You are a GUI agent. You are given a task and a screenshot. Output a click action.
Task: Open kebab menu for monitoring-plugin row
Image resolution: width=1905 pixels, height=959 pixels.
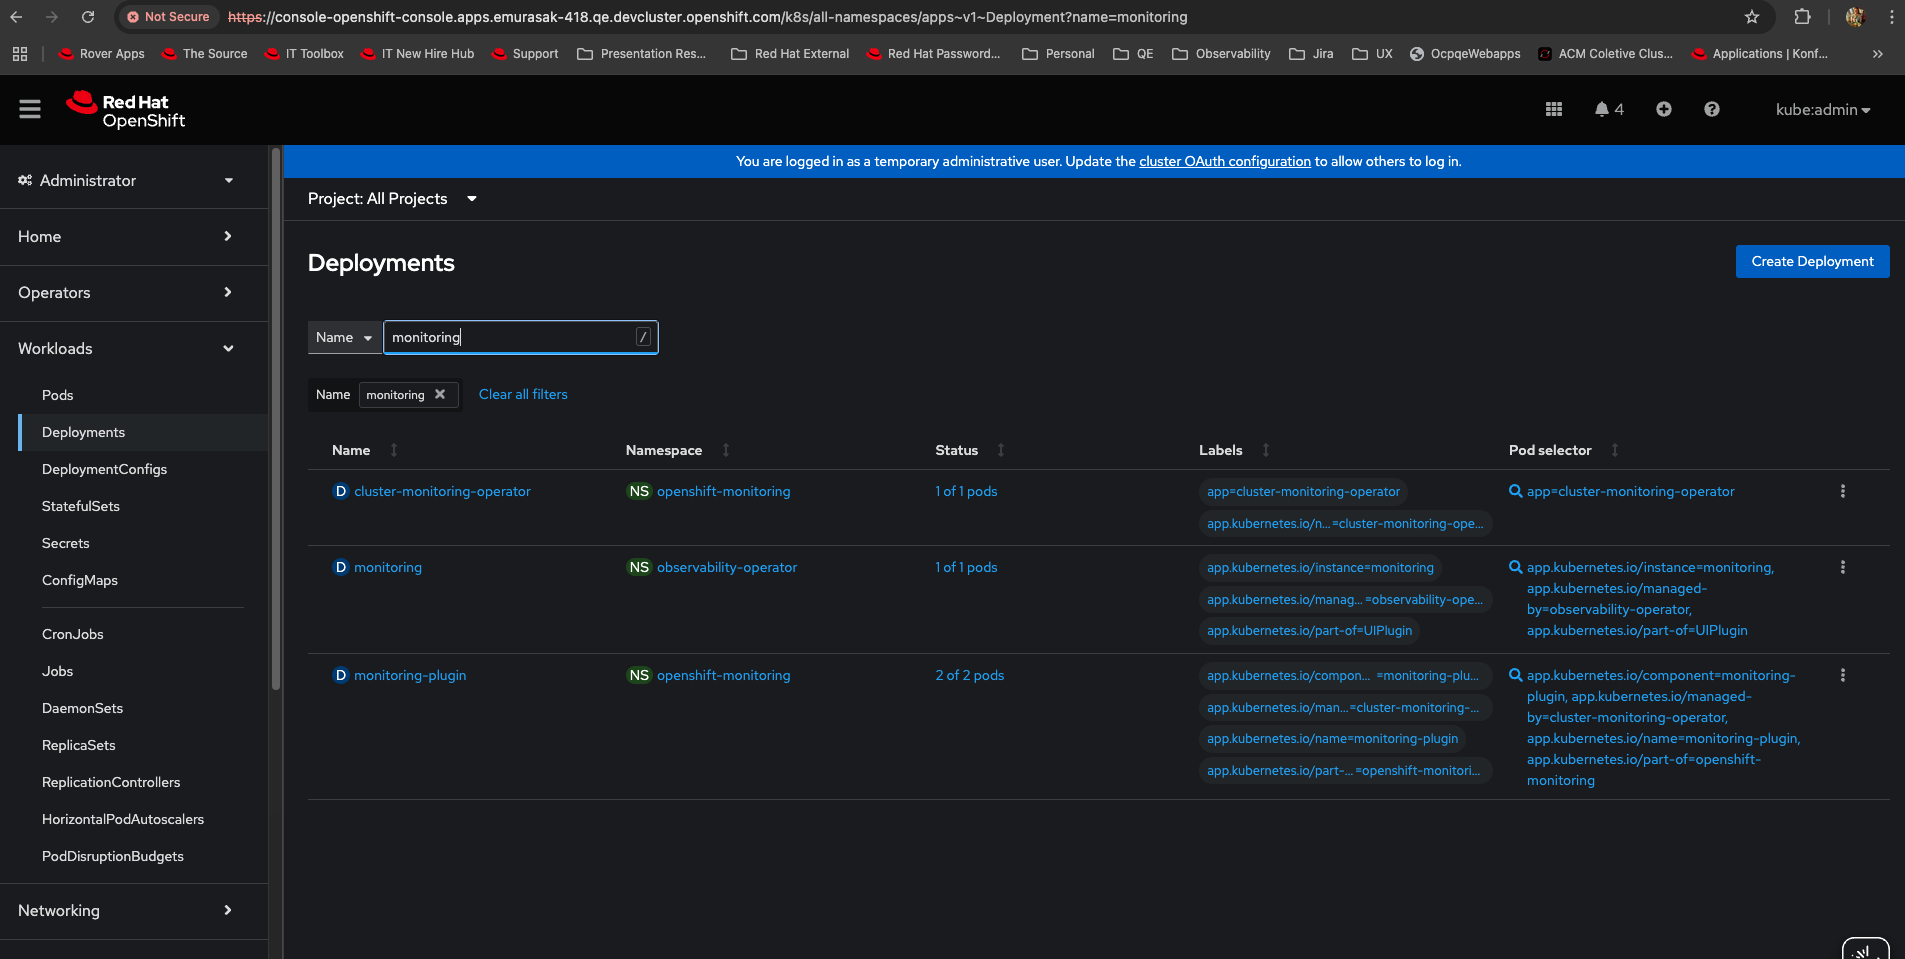(1842, 676)
